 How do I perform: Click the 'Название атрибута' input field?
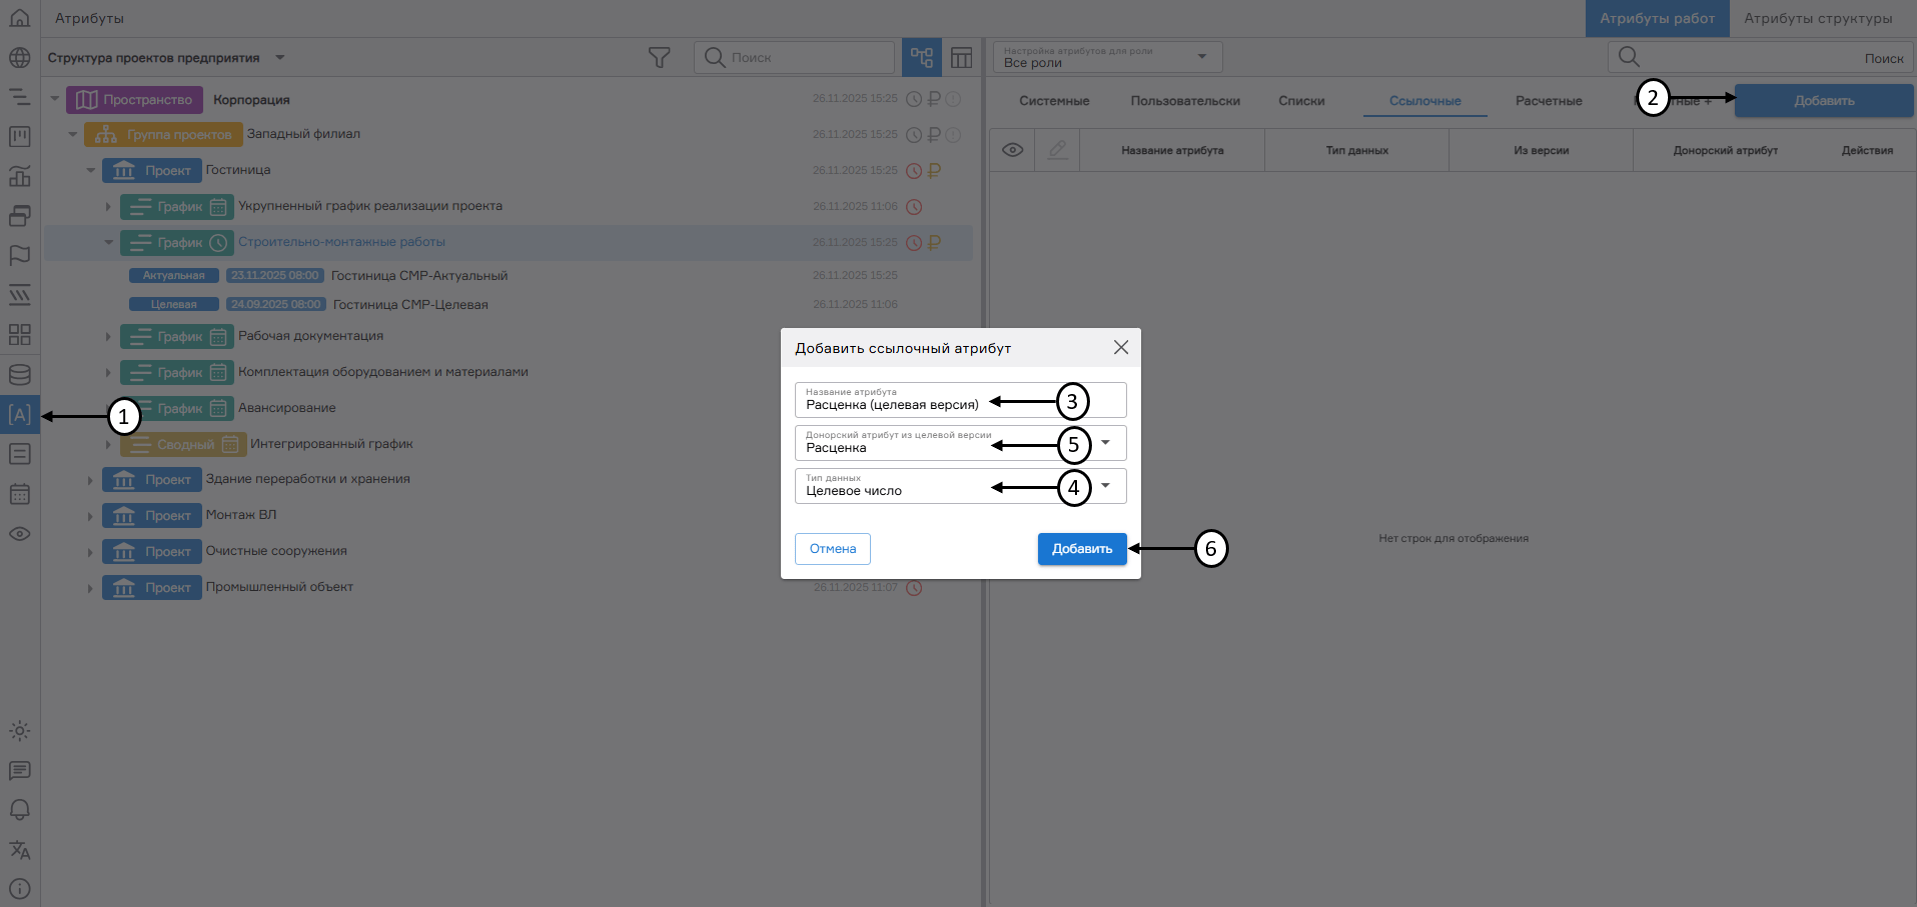[x=900, y=404]
